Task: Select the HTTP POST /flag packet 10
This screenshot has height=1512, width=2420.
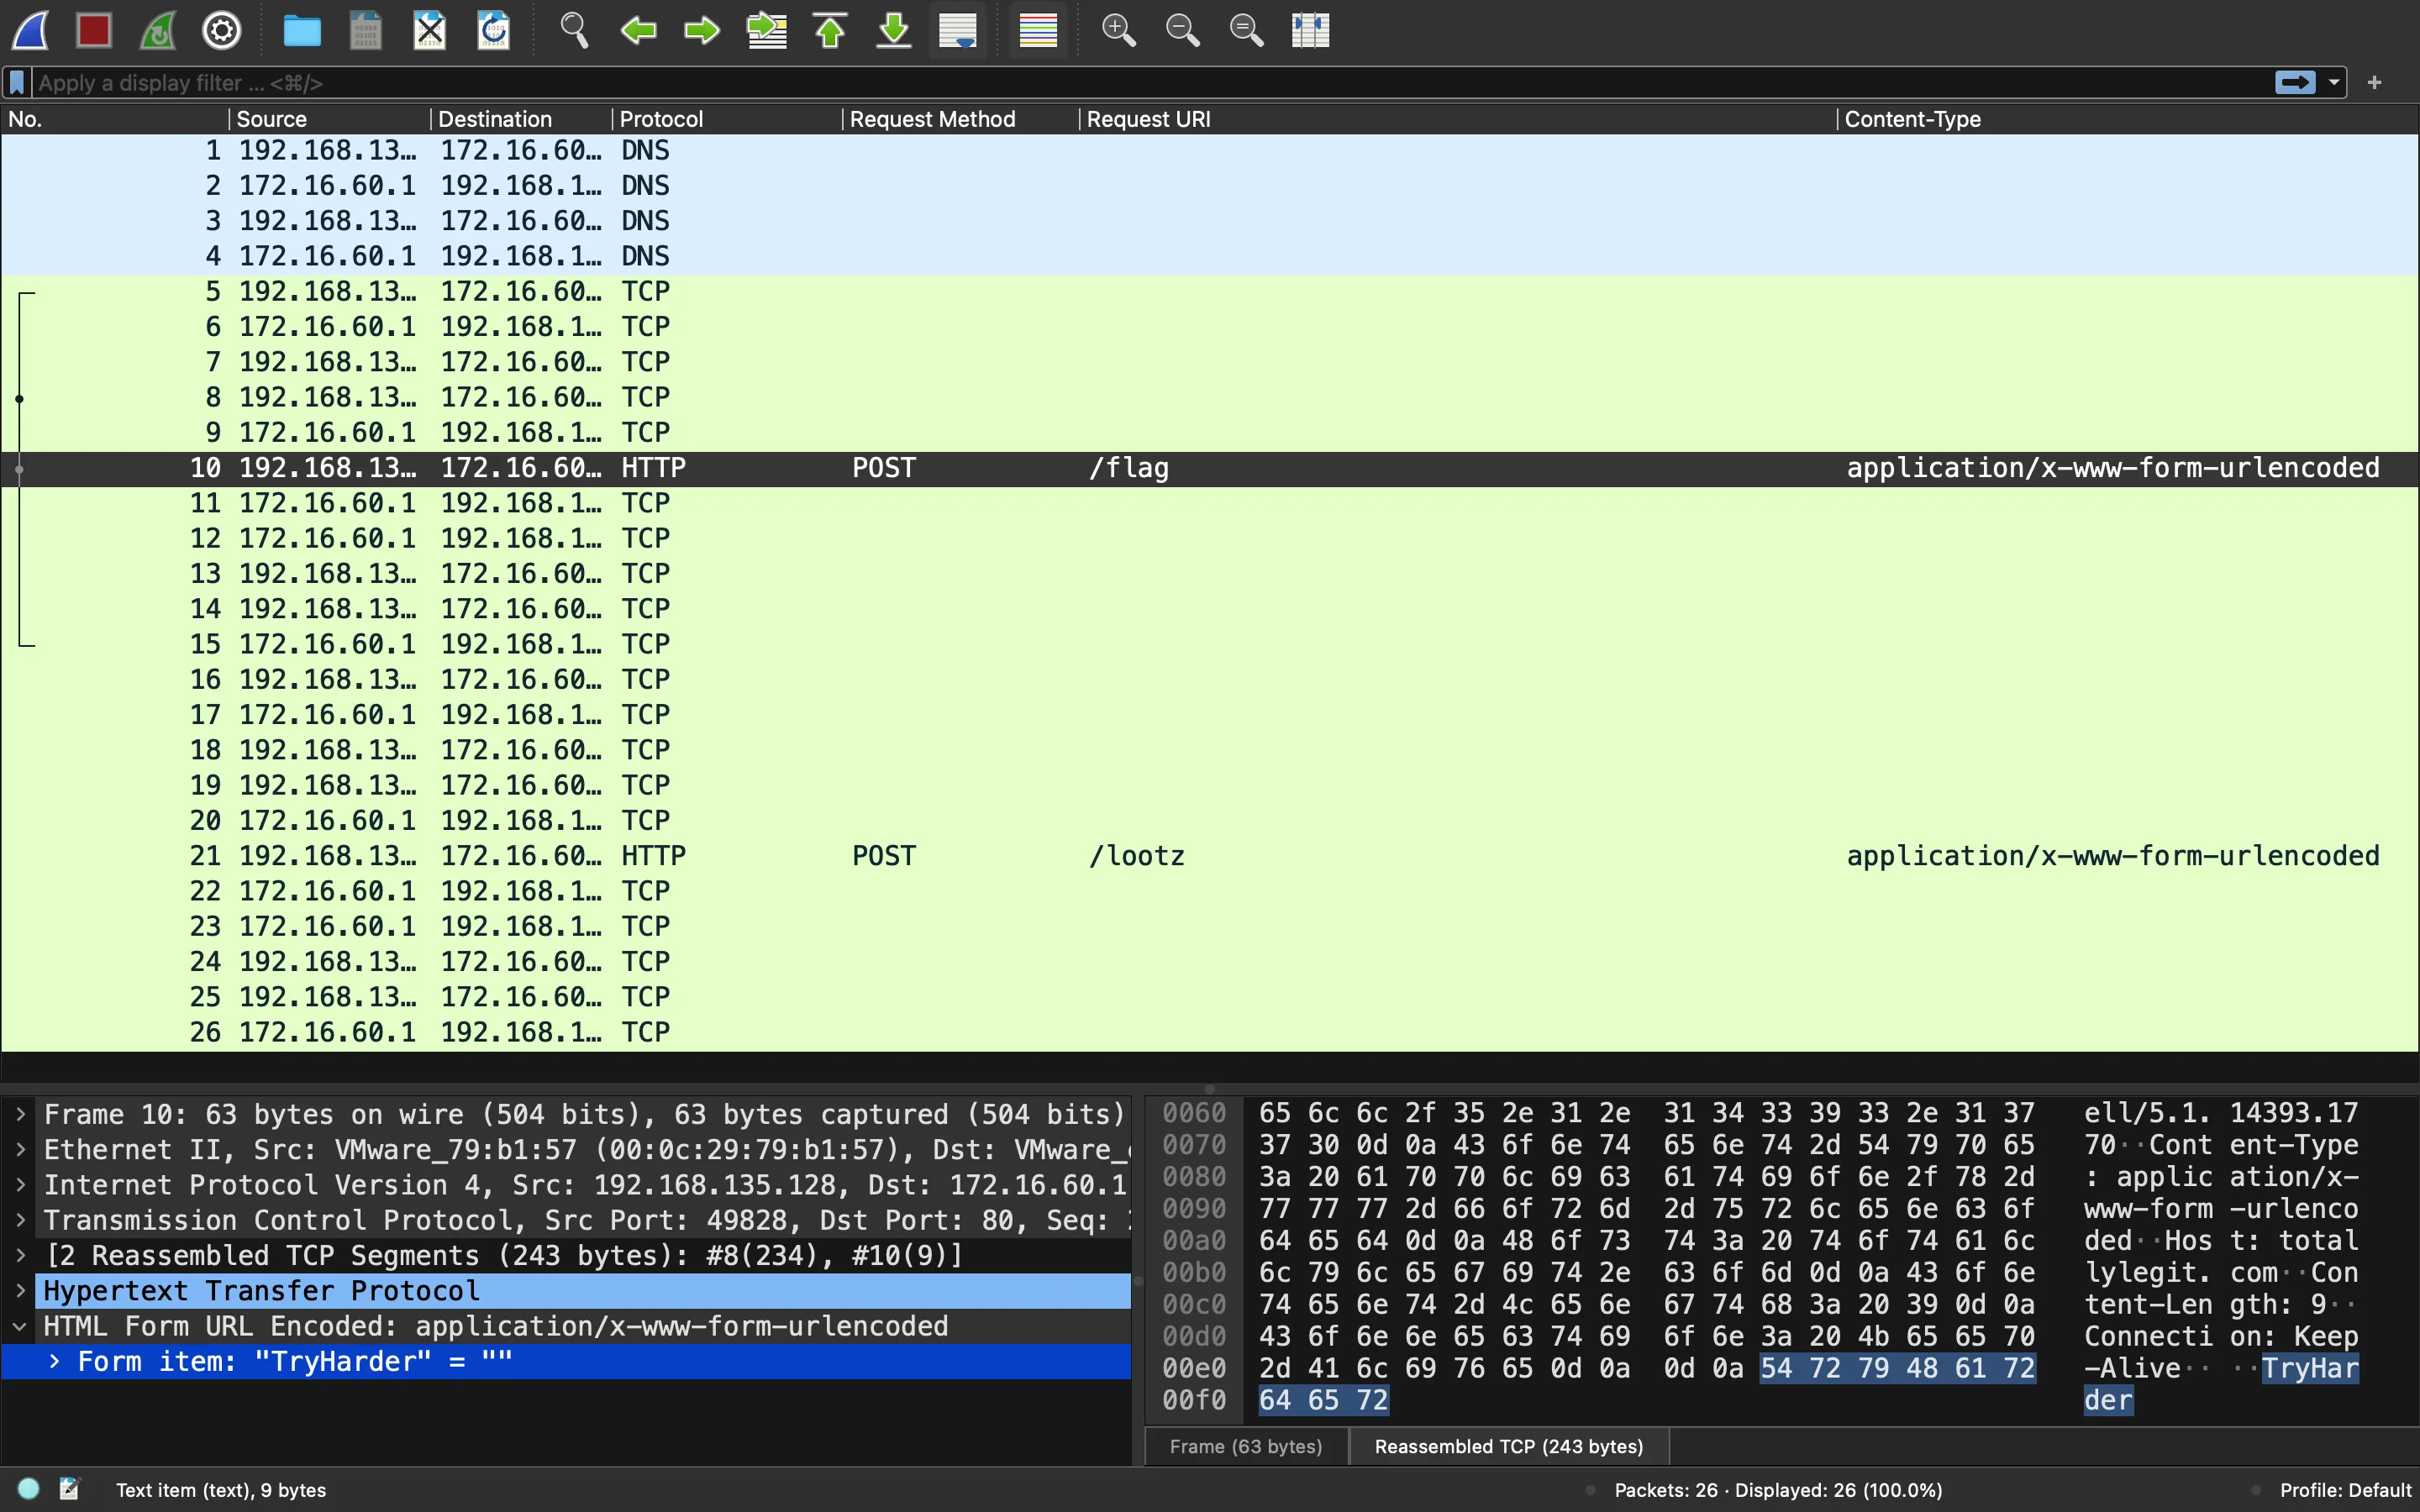Action: point(1210,468)
